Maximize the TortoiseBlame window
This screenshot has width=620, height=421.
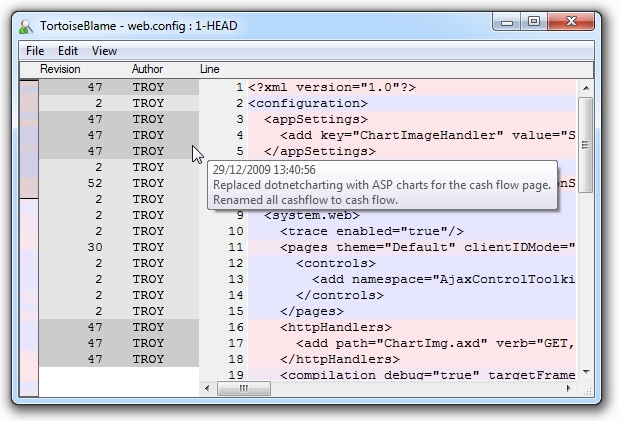[x=534, y=22]
